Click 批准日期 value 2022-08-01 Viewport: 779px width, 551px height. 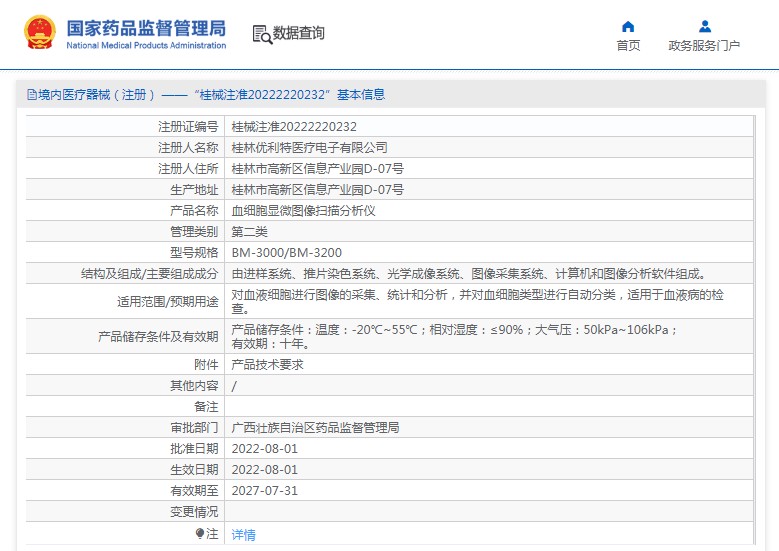tap(265, 449)
